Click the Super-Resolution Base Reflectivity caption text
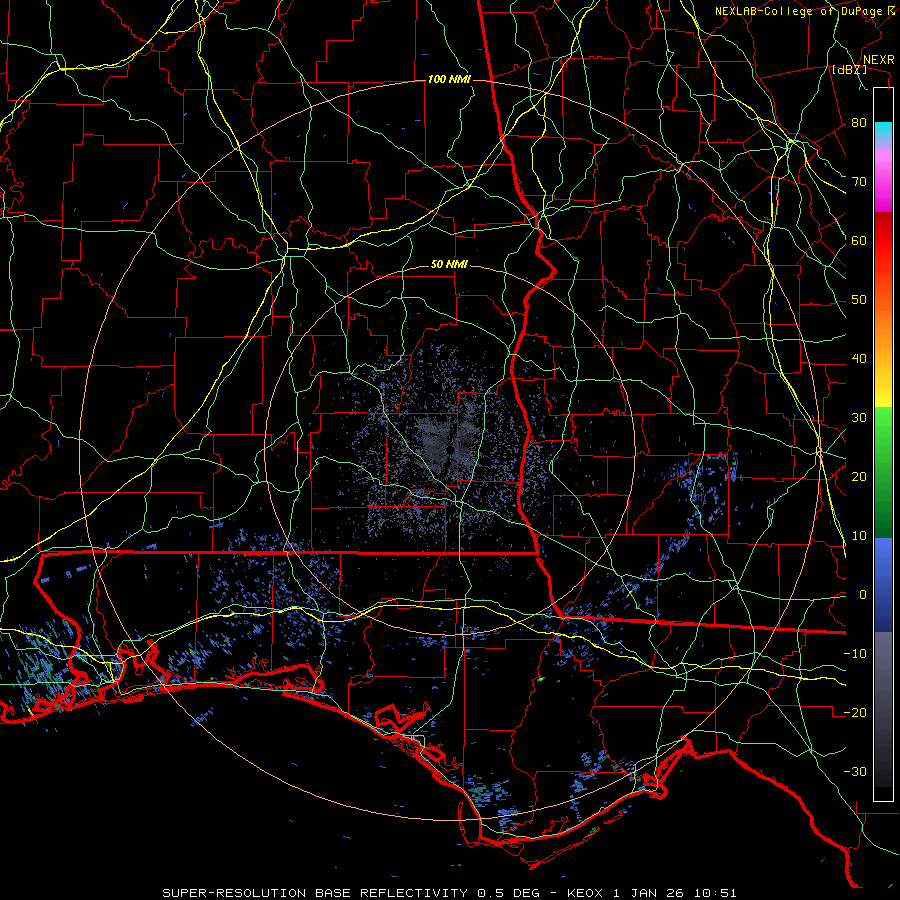900x900 pixels. point(315,893)
